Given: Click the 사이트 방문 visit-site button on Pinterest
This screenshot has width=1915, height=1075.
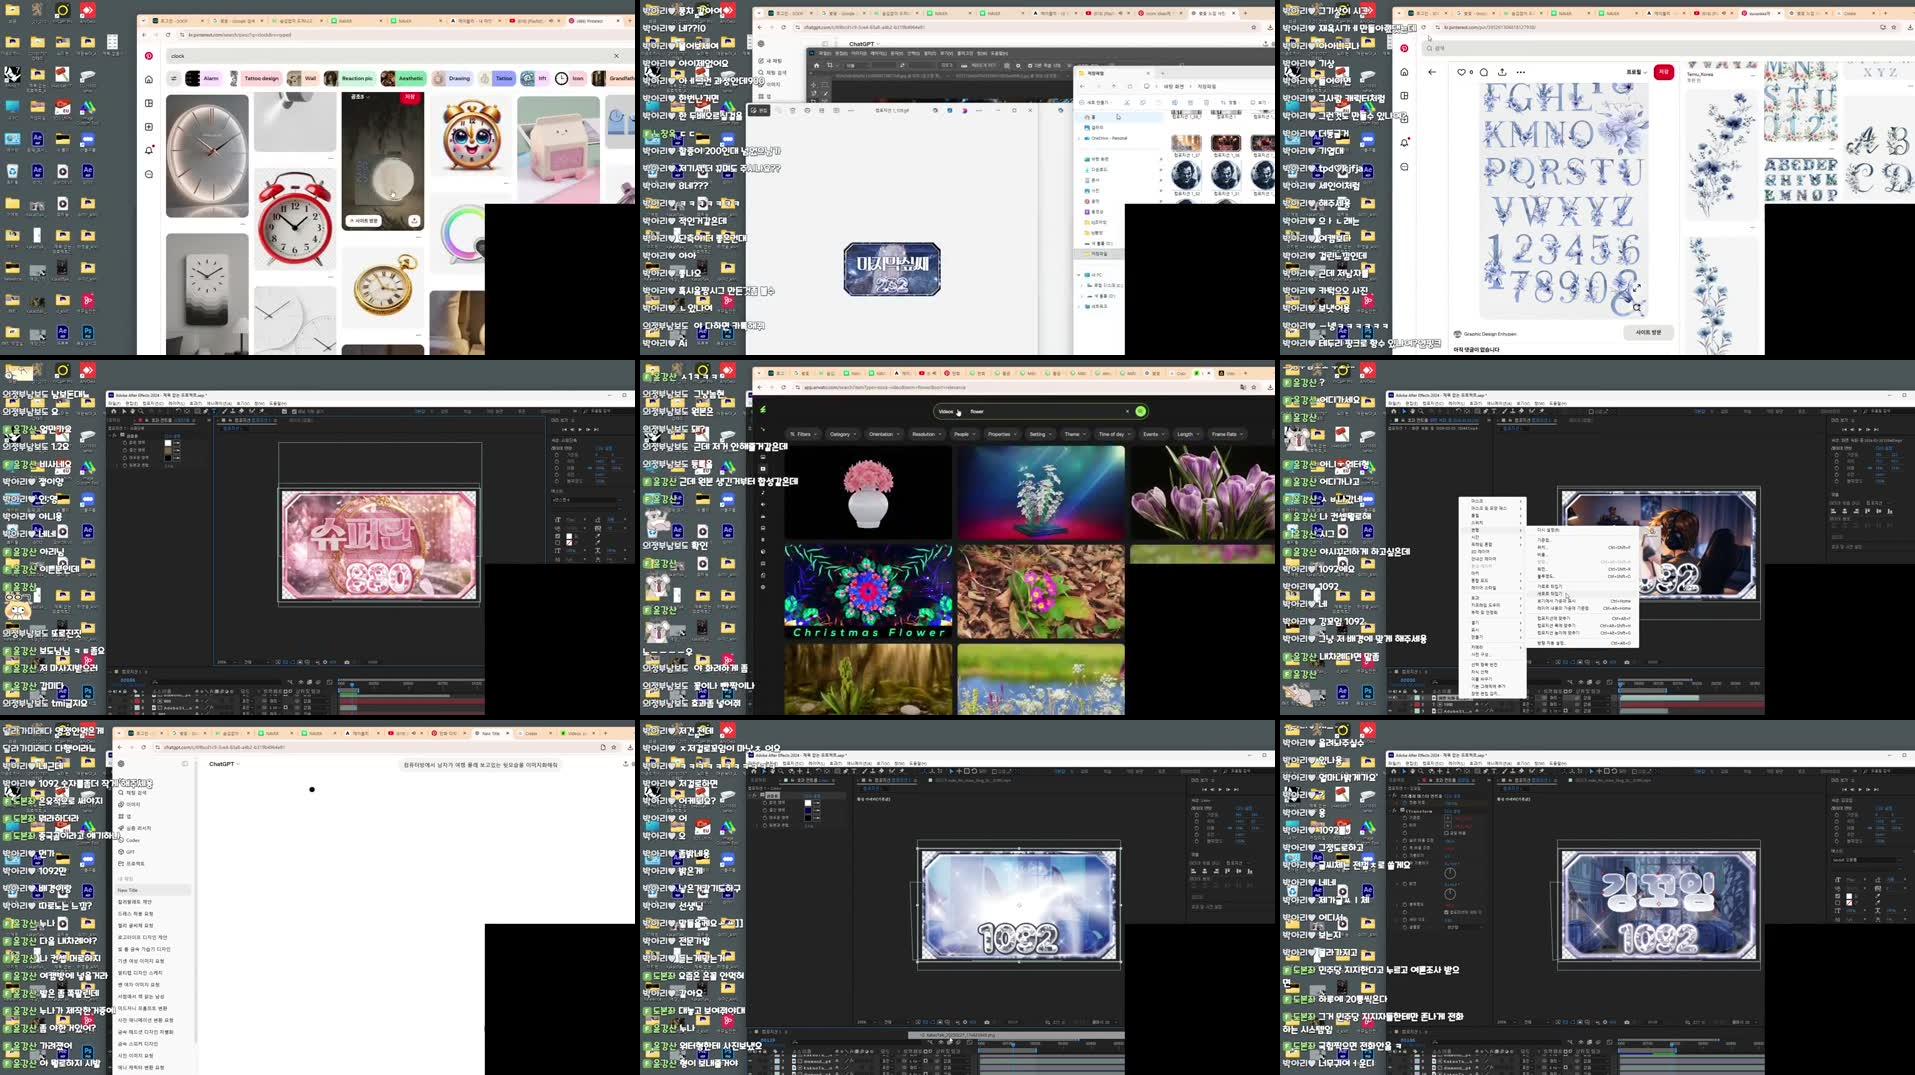Looking at the screenshot, I should click(x=1648, y=332).
